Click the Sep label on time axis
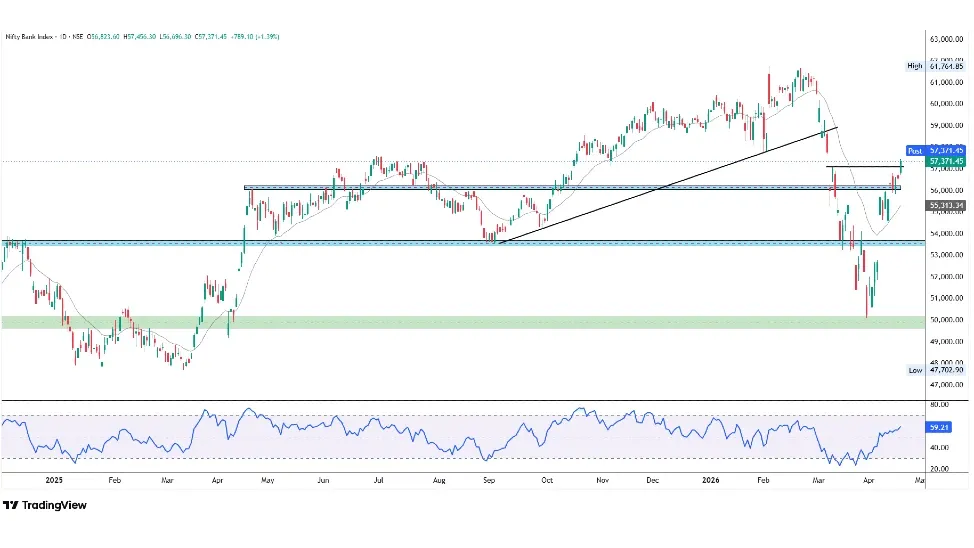The height and width of the screenshot is (548, 974). (489, 480)
